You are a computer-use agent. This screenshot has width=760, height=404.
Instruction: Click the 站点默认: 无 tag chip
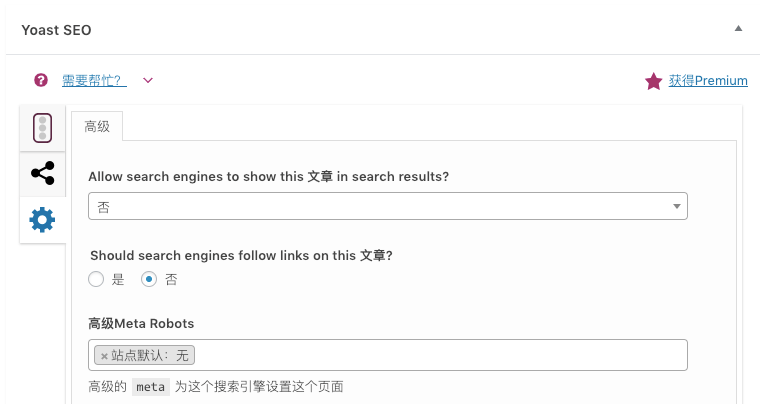point(144,355)
